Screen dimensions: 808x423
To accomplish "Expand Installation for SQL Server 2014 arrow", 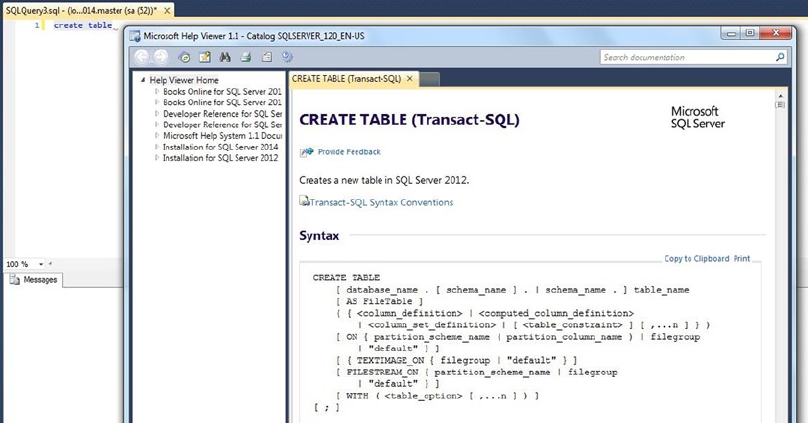I will point(157,147).
